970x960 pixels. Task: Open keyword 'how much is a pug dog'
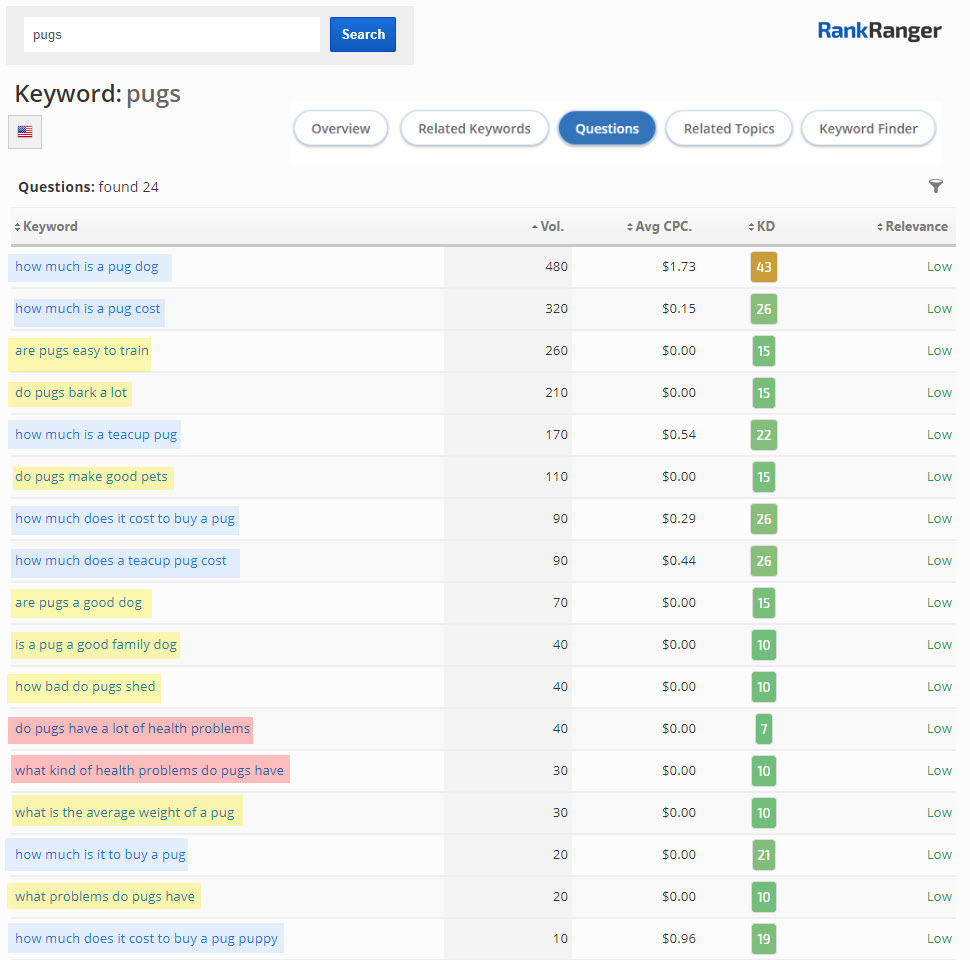click(87, 267)
